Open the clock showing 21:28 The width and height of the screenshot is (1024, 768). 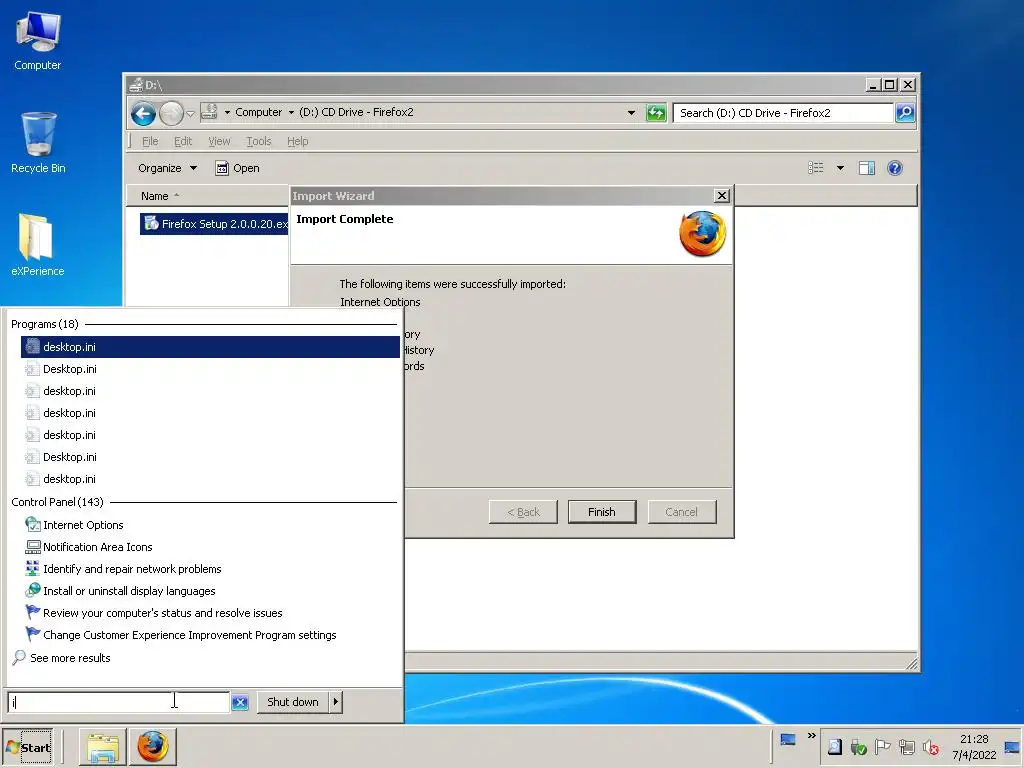974,747
